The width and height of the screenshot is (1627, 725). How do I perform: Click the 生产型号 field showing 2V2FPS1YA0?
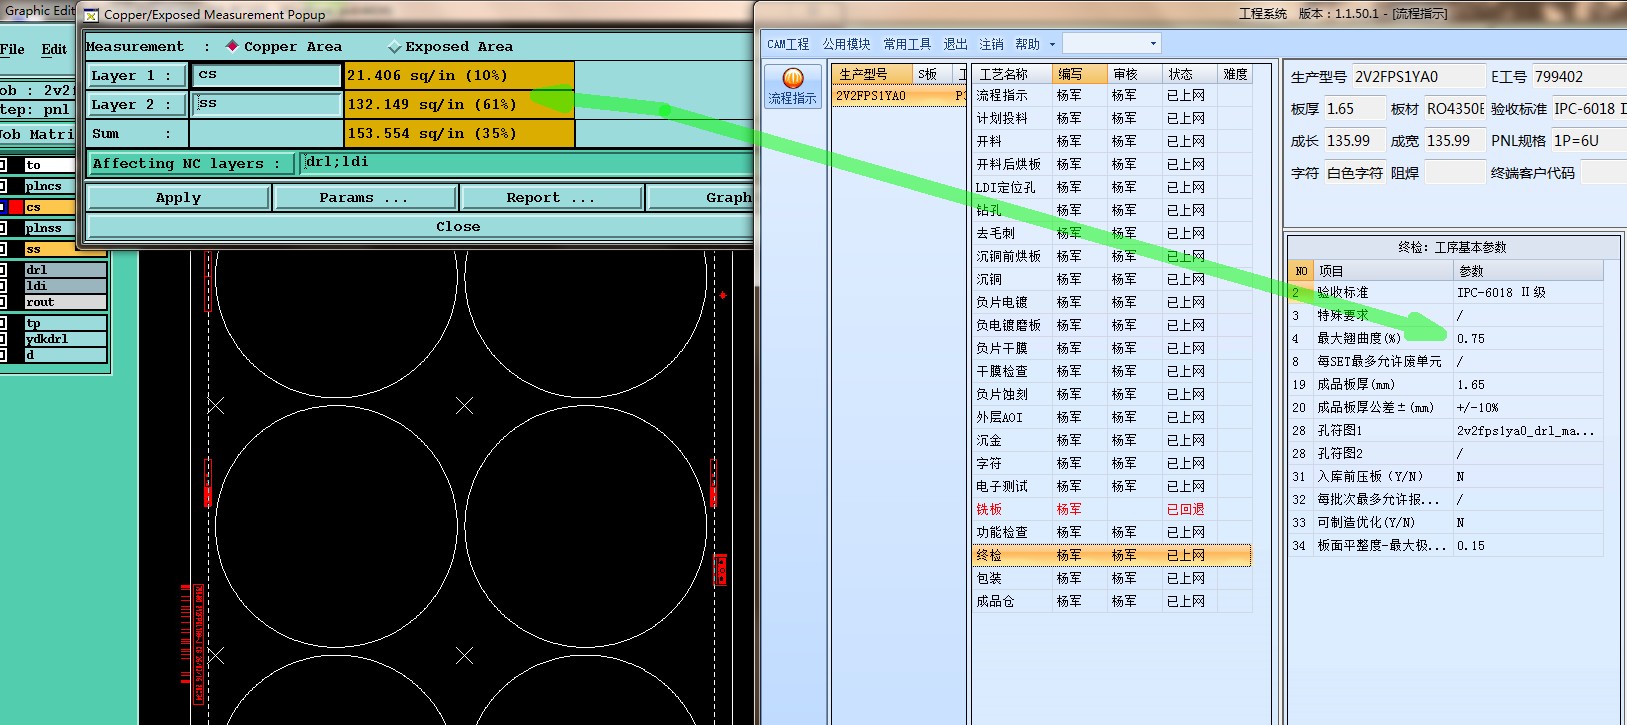[x=1418, y=77]
